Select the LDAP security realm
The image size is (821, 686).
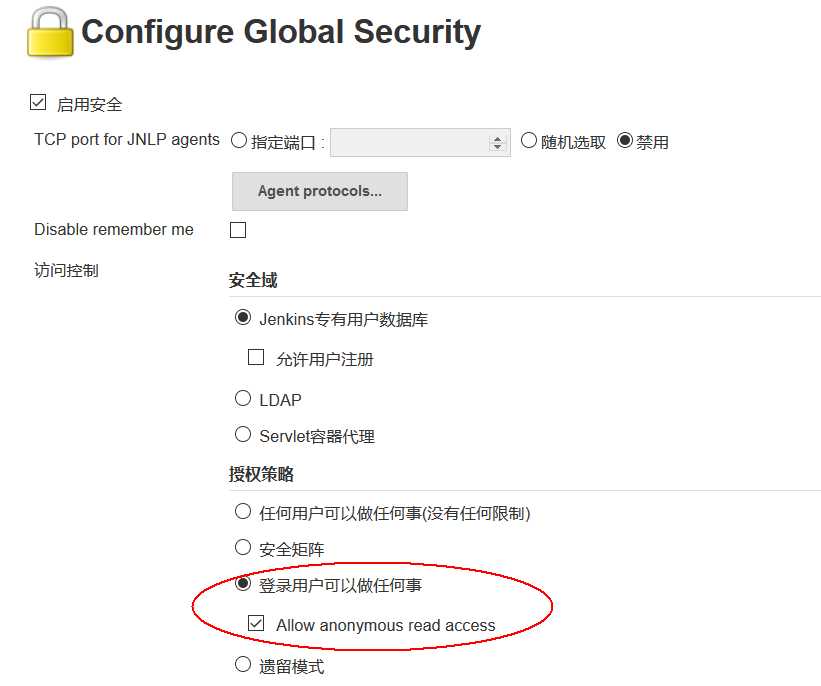tap(242, 398)
